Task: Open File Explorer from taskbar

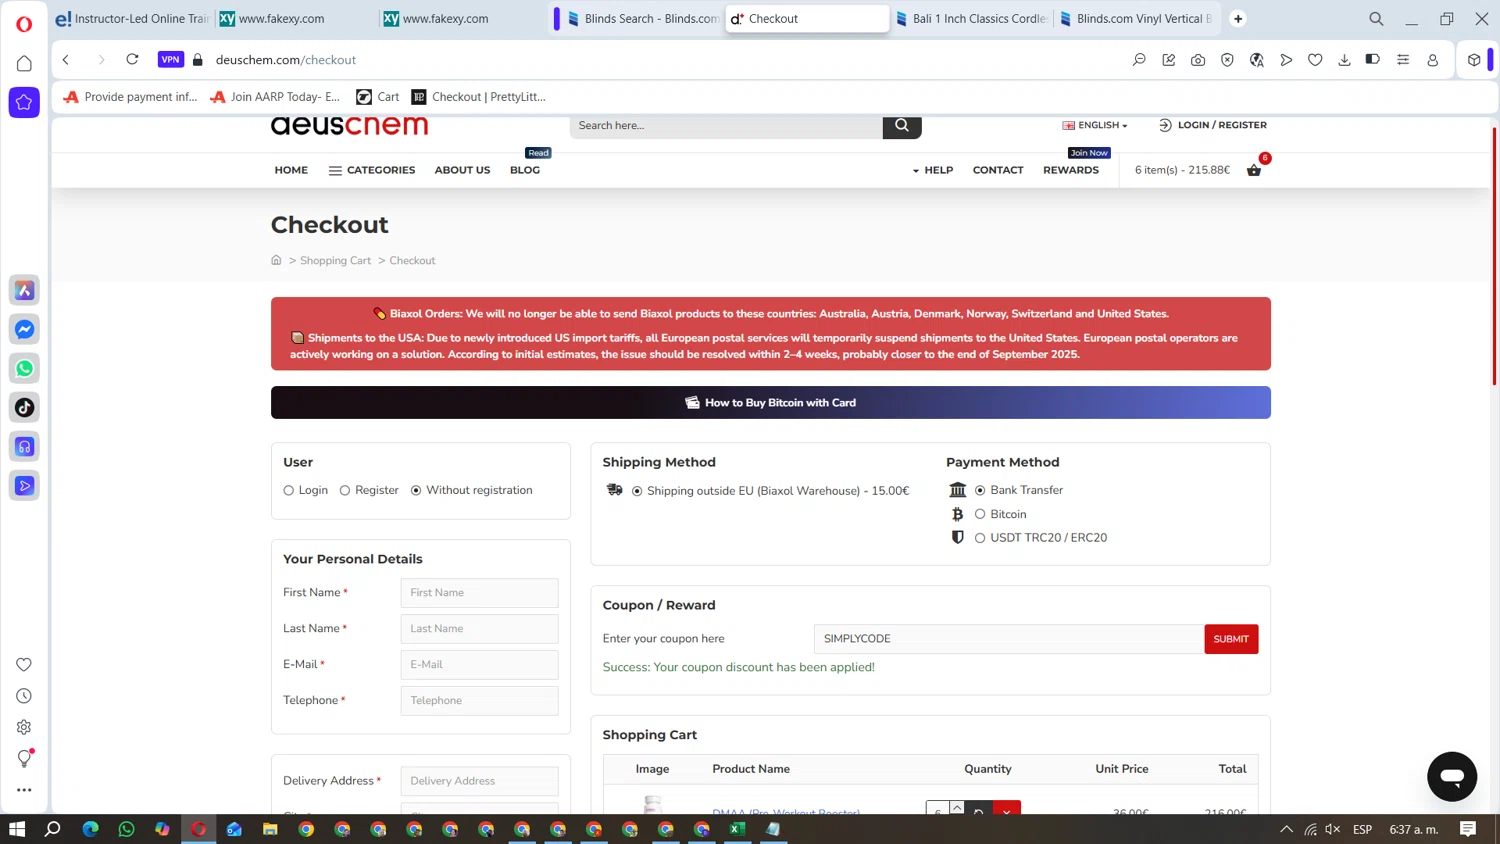Action: [x=270, y=829]
